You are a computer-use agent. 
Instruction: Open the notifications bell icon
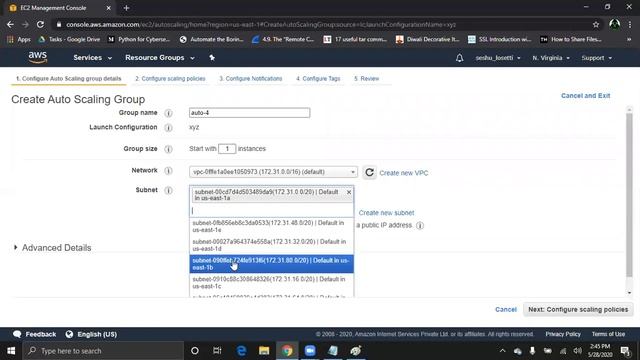459,58
